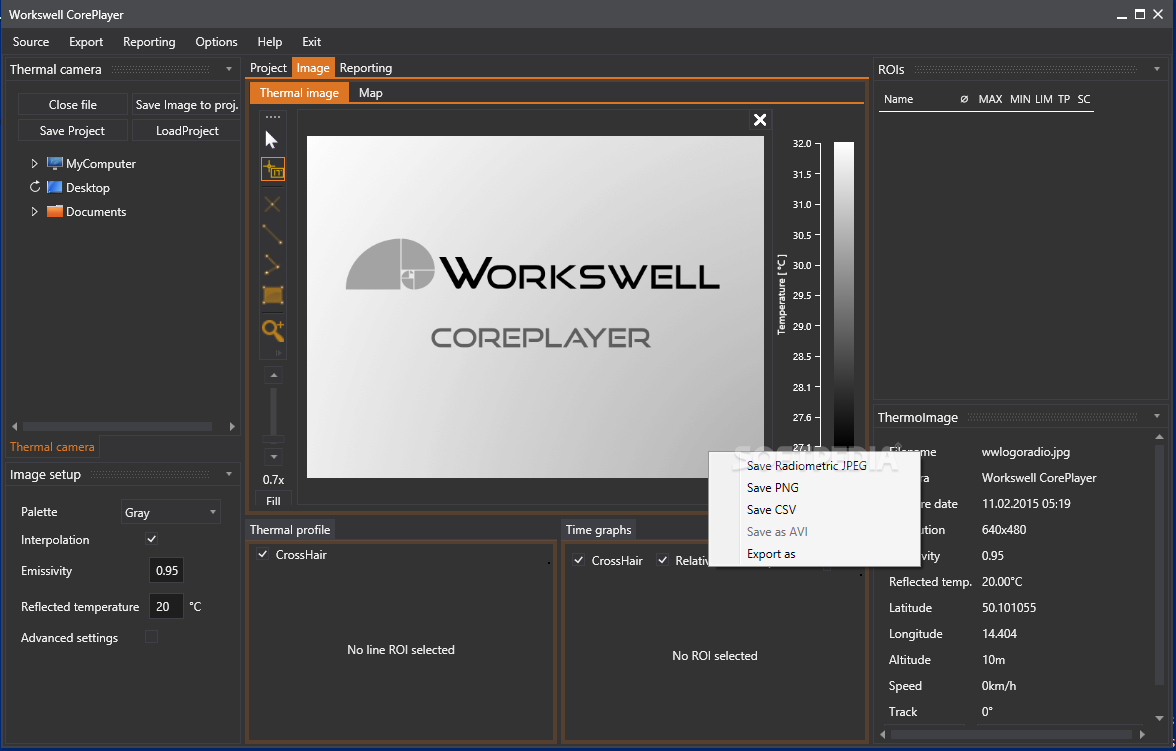Pick the polyline ROI tool
The image size is (1176, 751).
coord(272,265)
